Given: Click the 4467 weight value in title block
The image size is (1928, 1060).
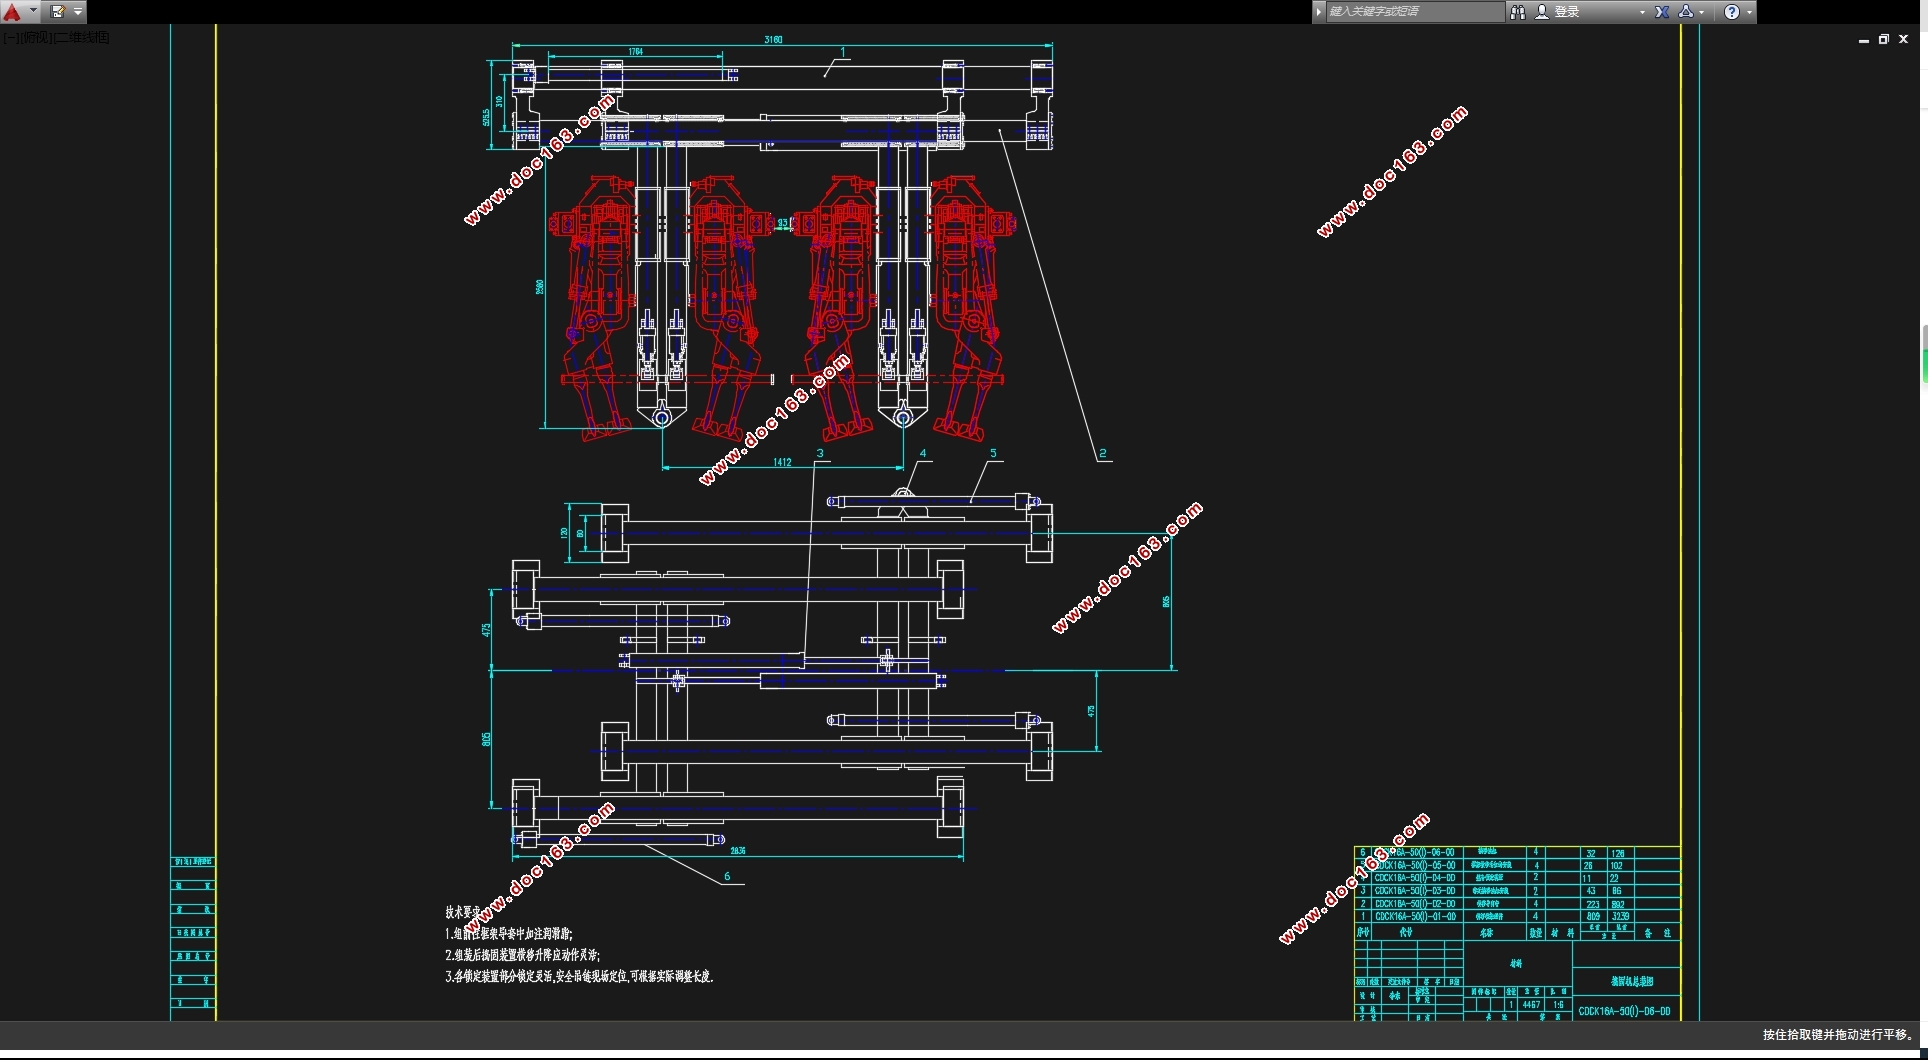Looking at the screenshot, I should click(1531, 1005).
